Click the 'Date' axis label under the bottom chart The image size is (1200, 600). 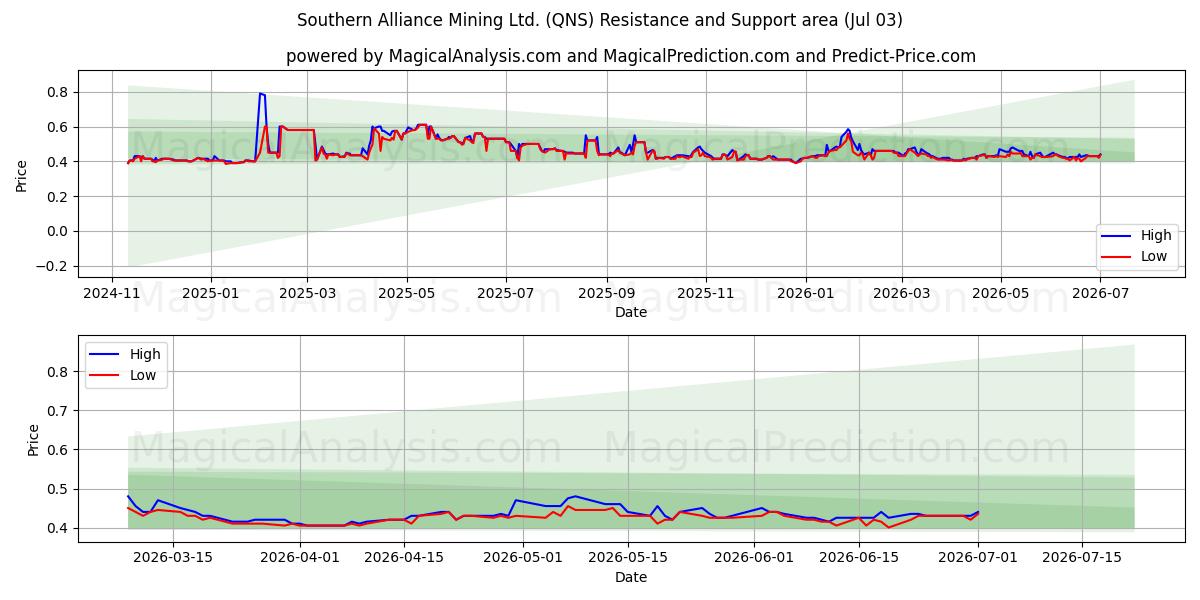click(x=631, y=578)
